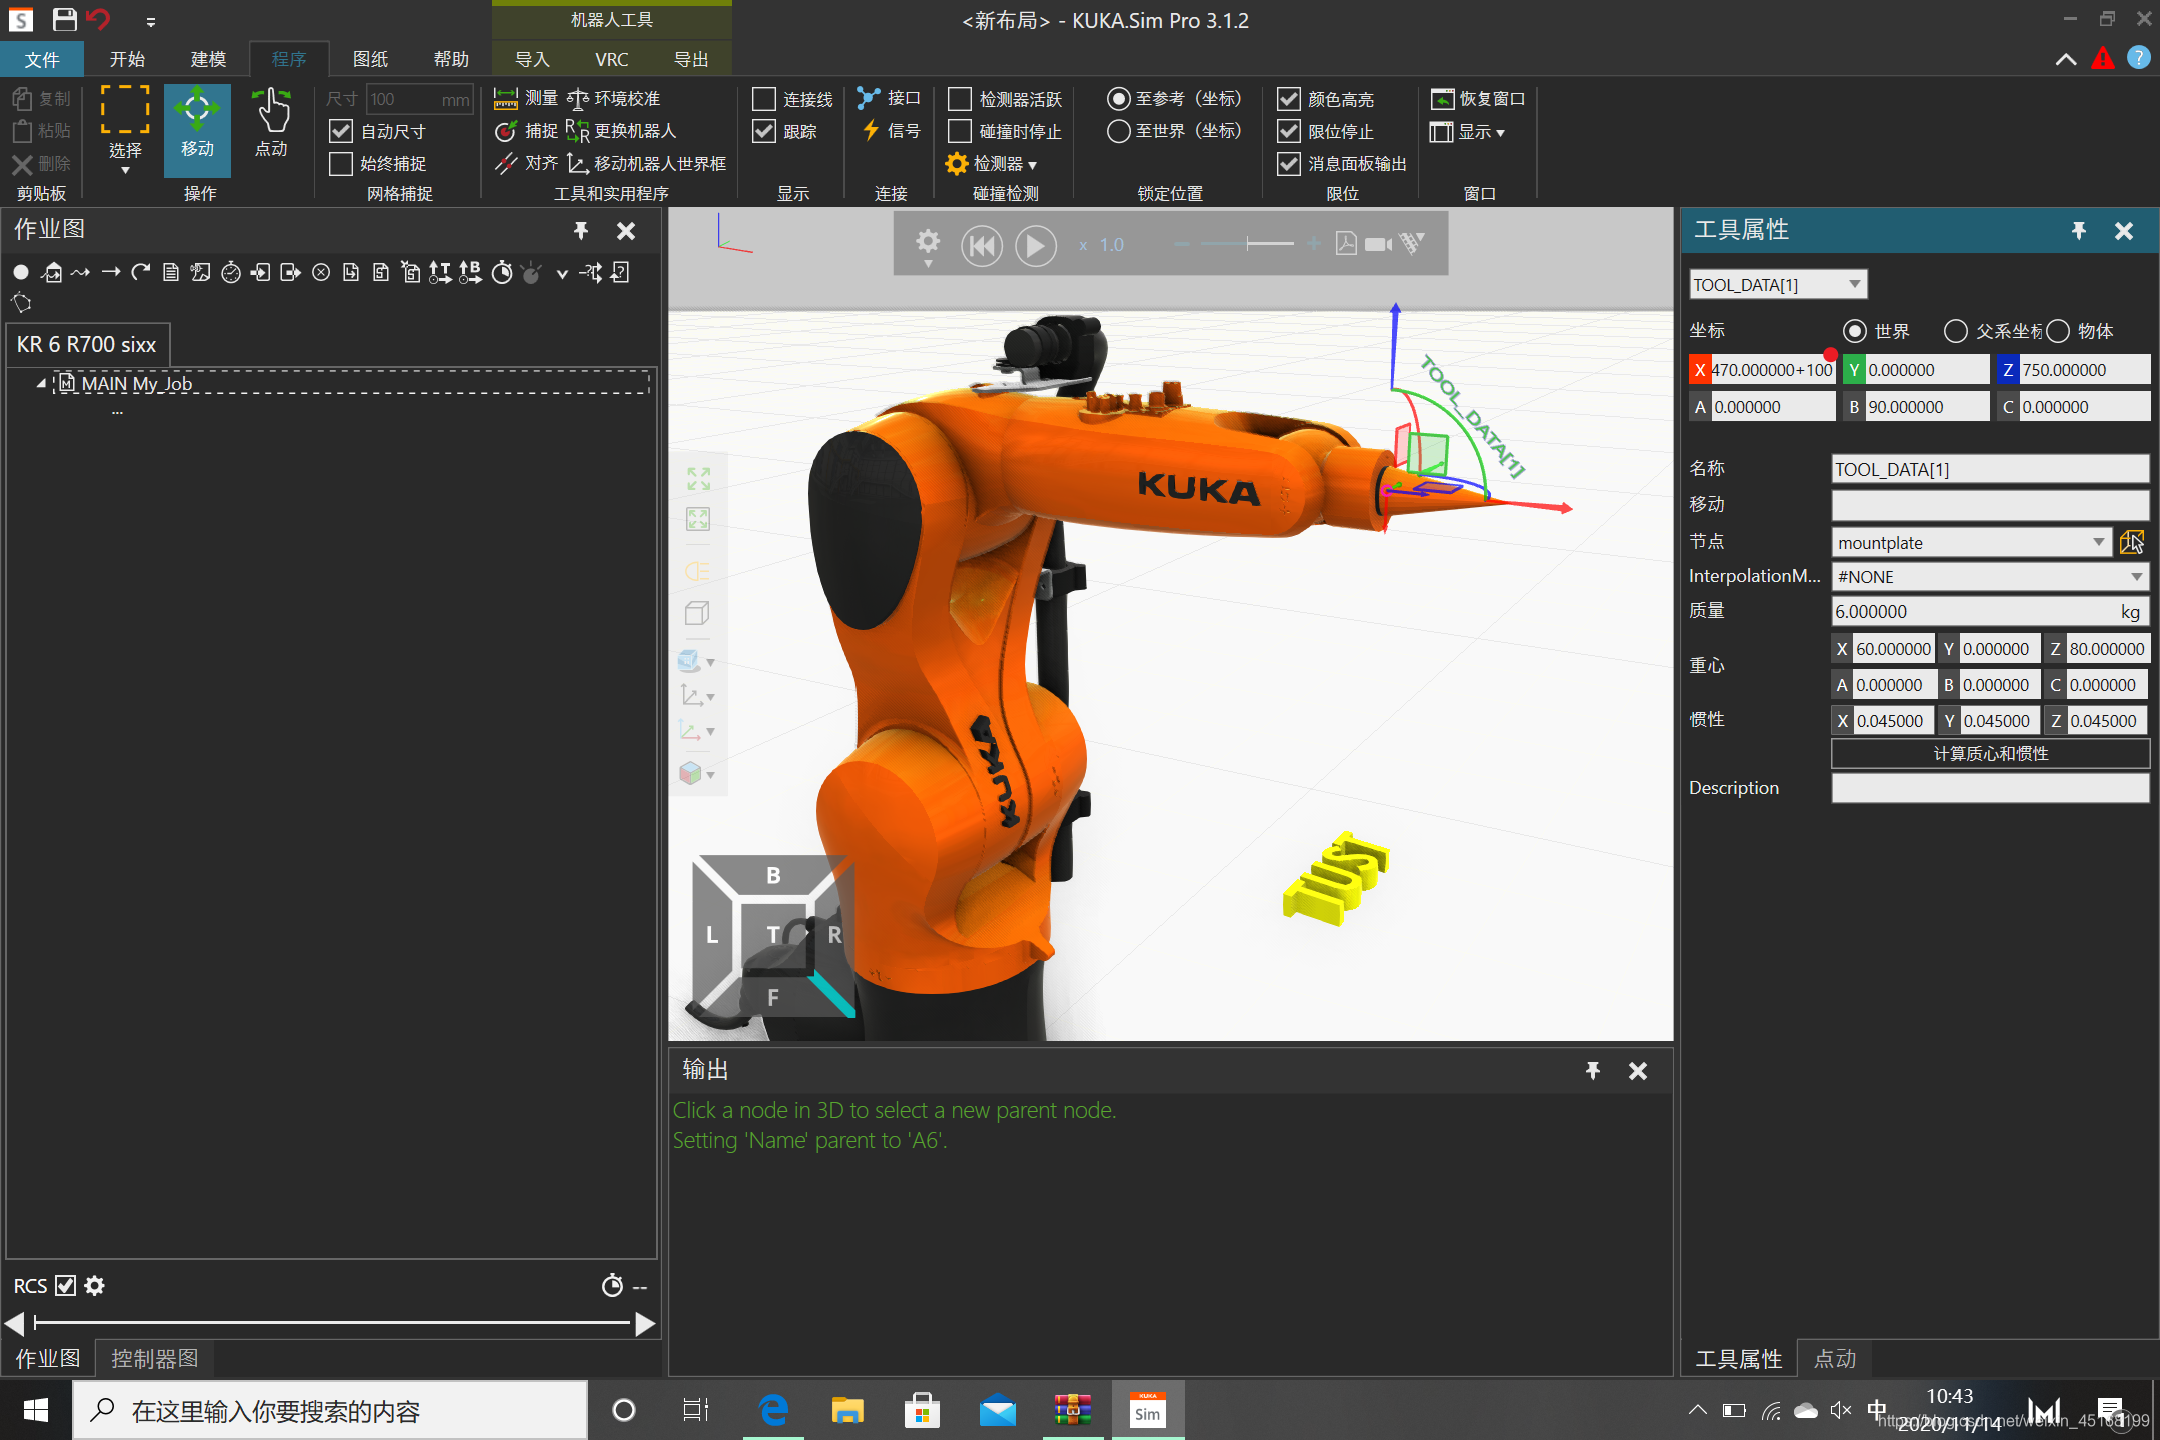Click the Measure (测量) tool icon
The image size is (2160, 1440).
pyautogui.click(x=506, y=98)
